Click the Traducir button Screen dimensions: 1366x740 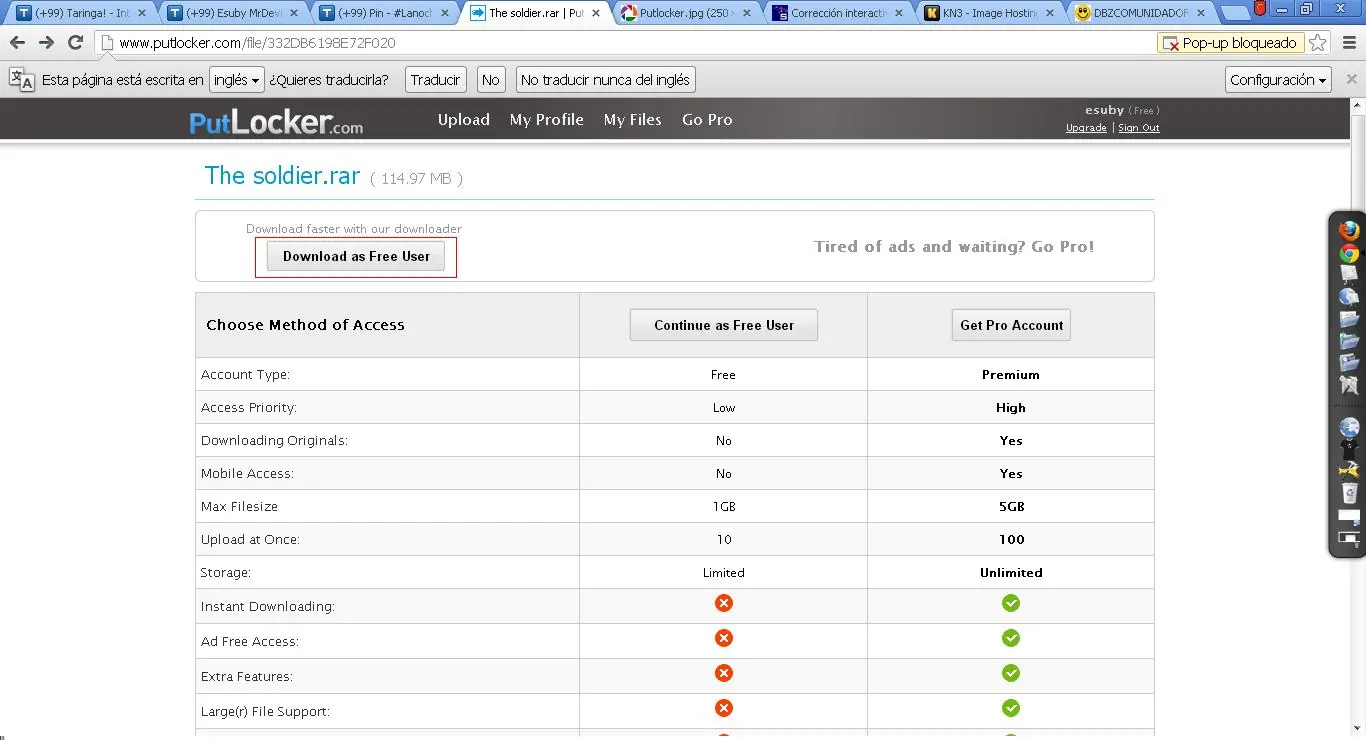coord(436,80)
